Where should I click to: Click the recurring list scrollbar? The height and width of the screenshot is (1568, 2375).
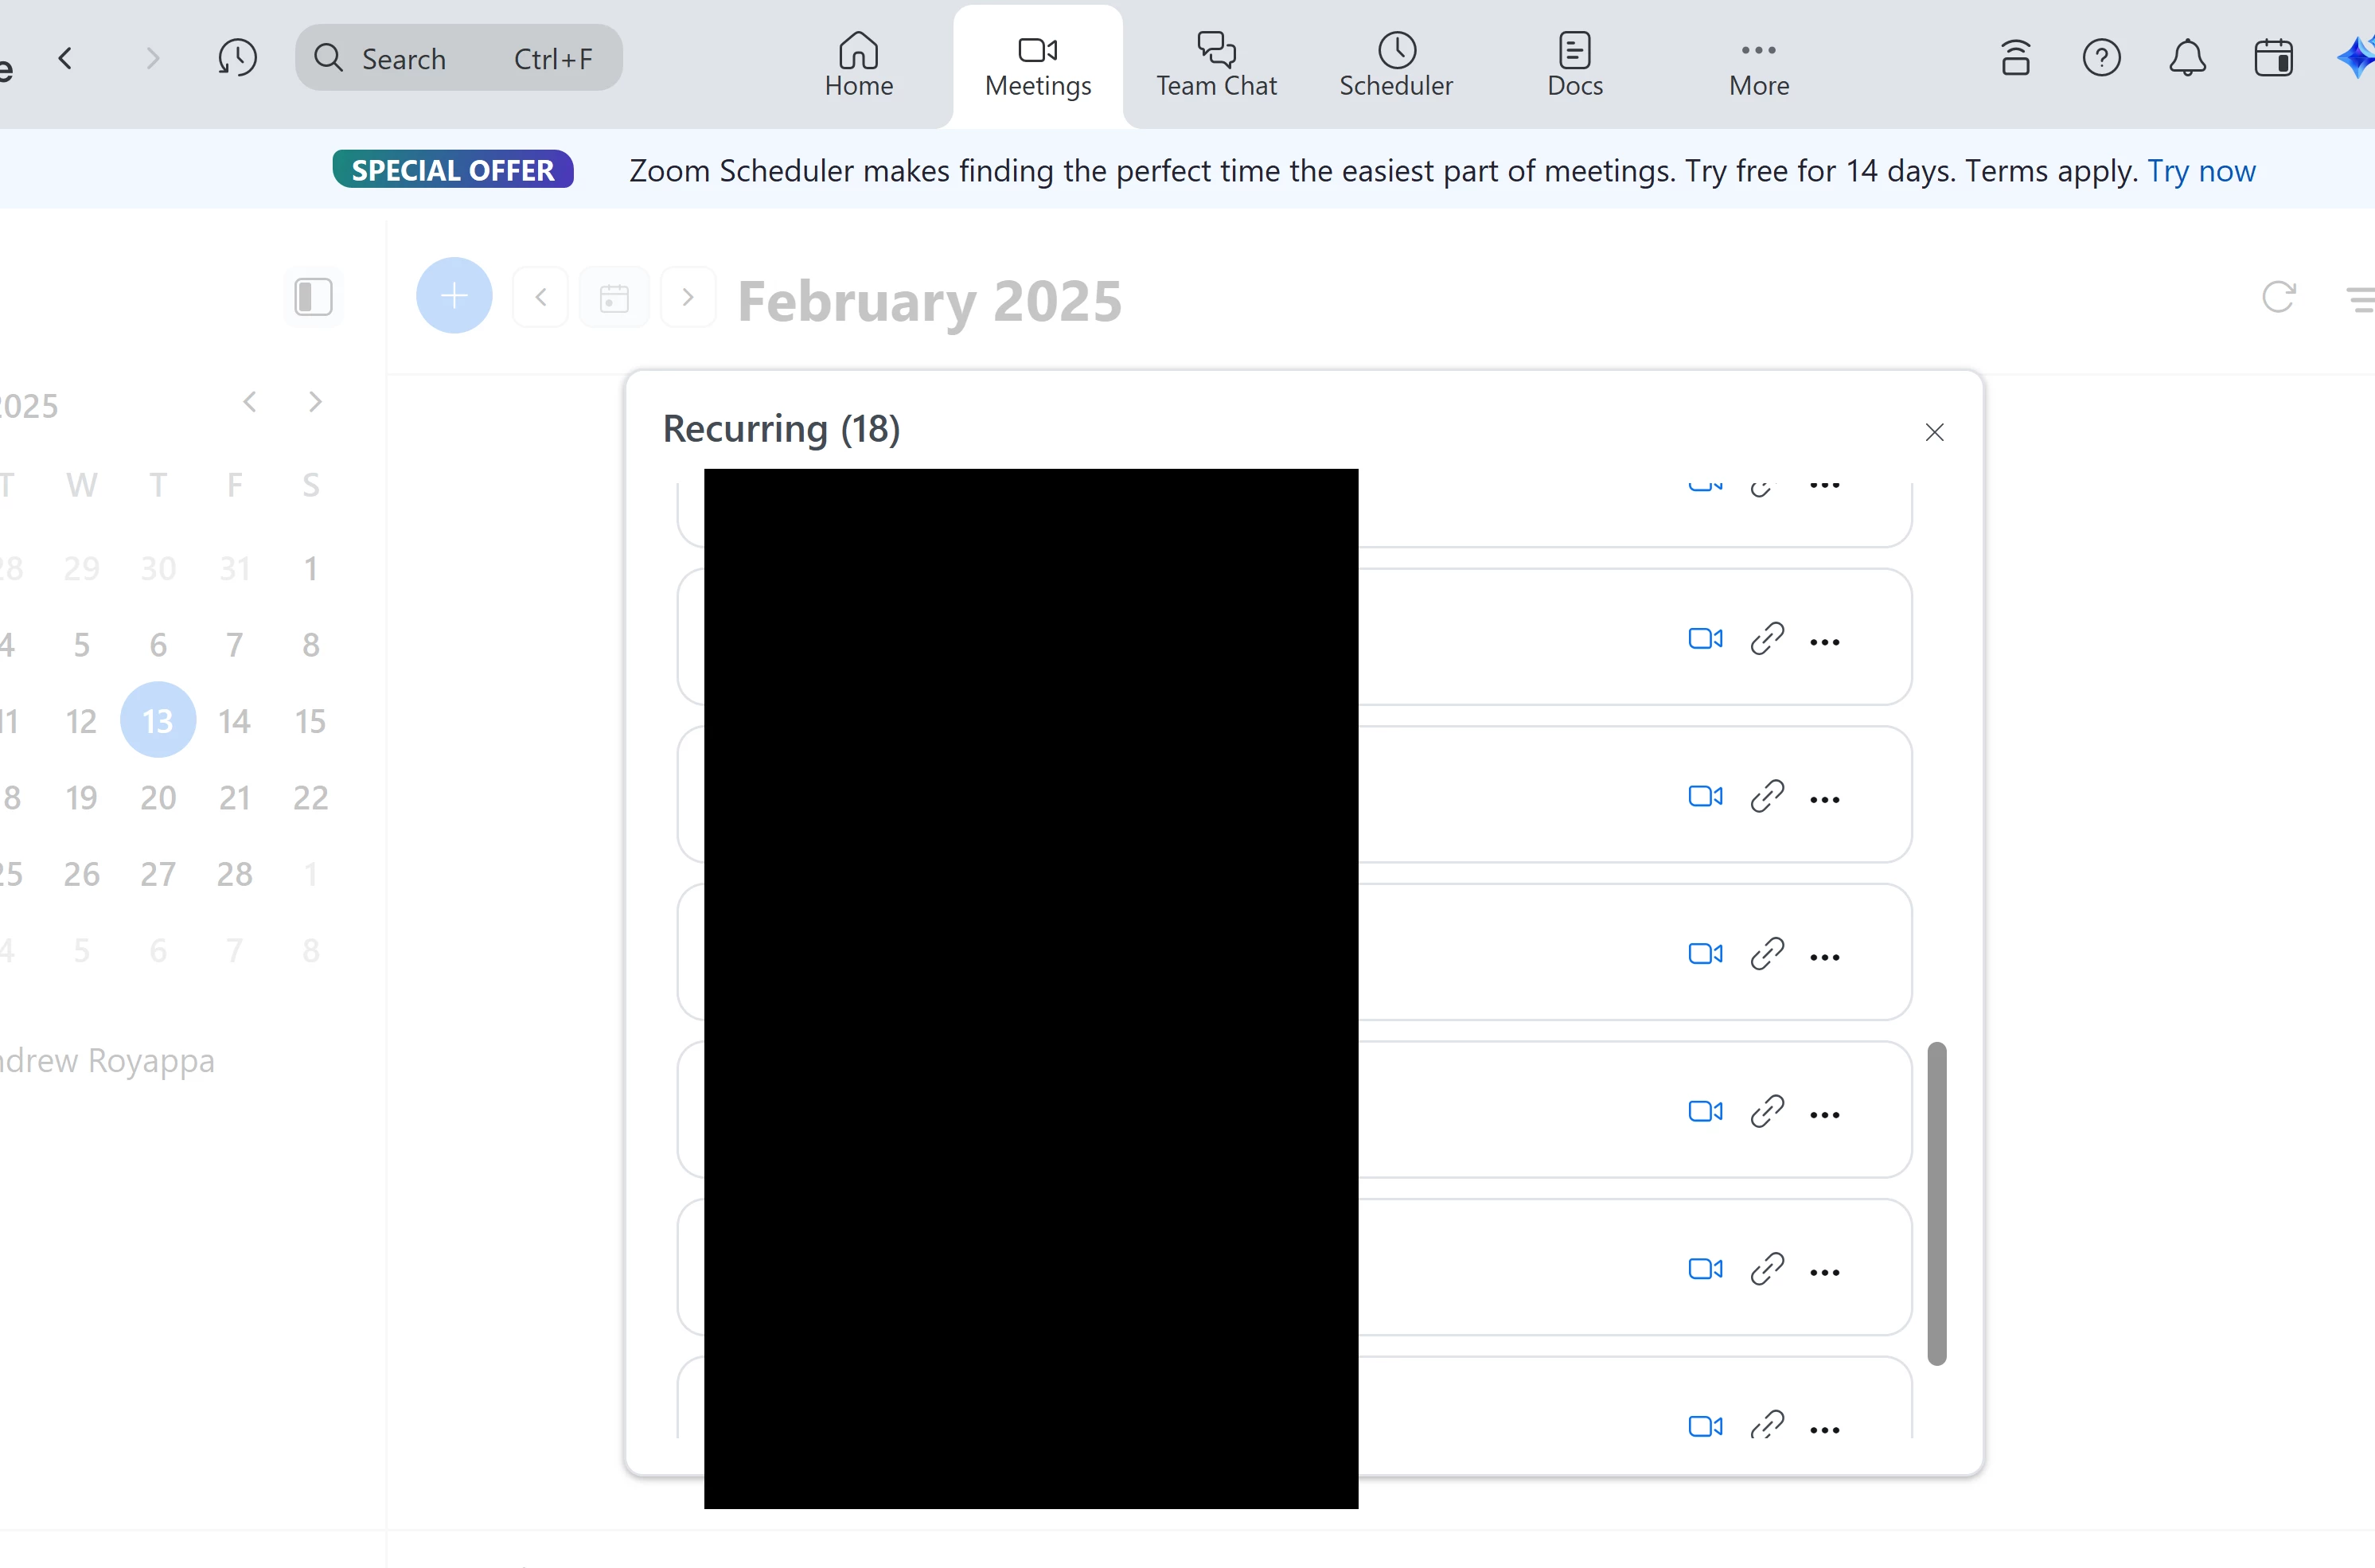(x=1936, y=1203)
